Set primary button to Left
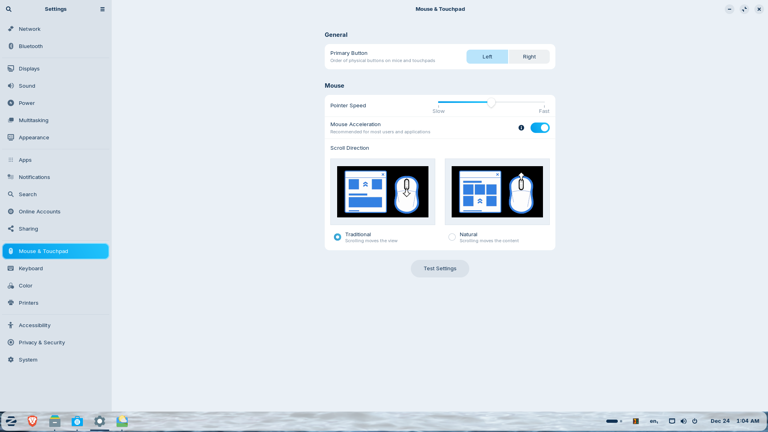Image resolution: width=768 pixels, height=432 pixels. pyautogui.click(x=487, y=57)
